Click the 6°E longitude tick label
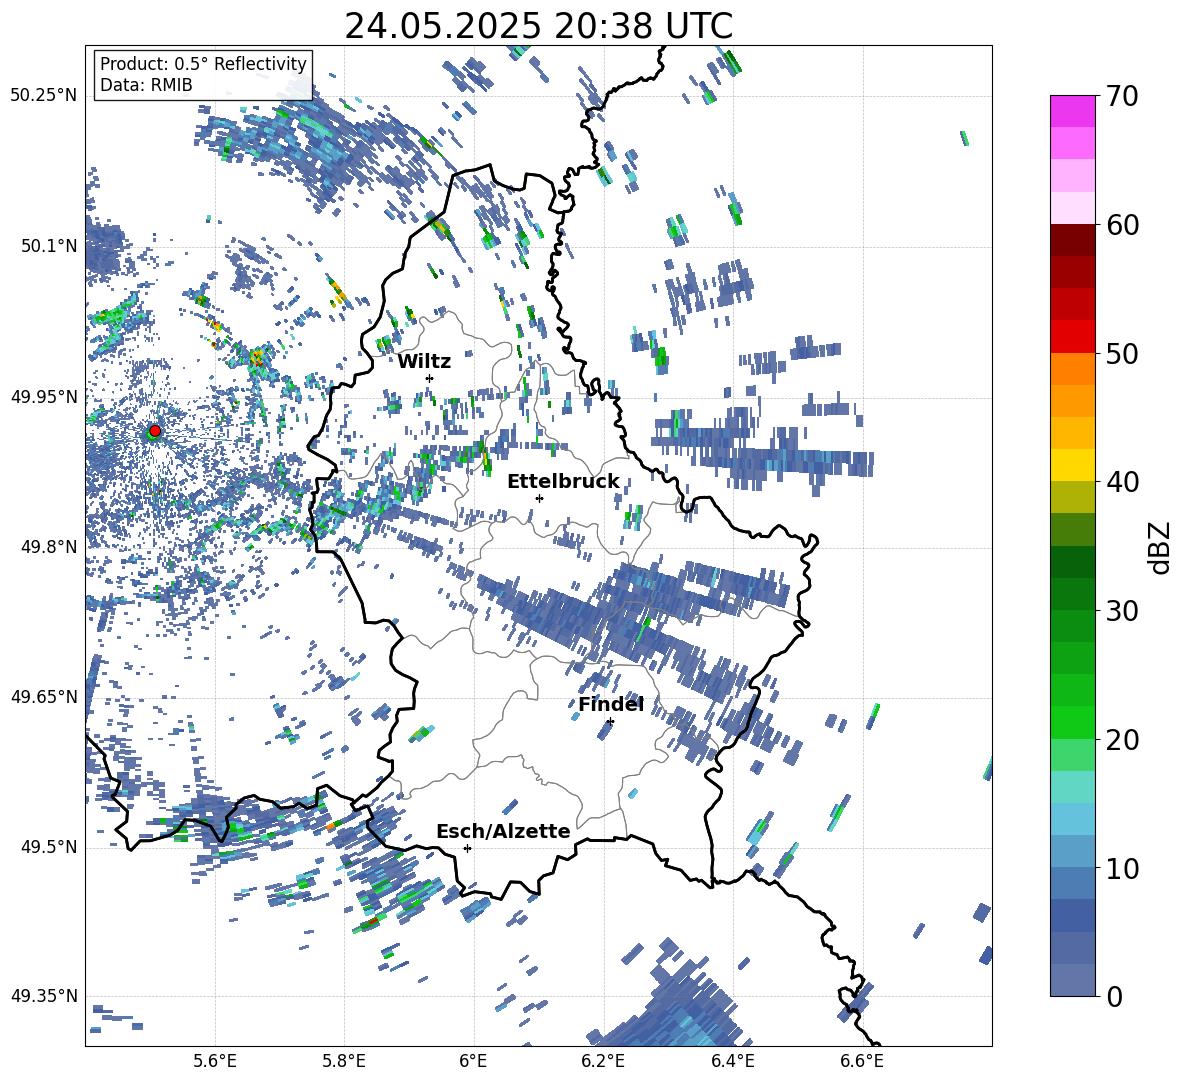1184x1081 pixels. [473, 1061]
